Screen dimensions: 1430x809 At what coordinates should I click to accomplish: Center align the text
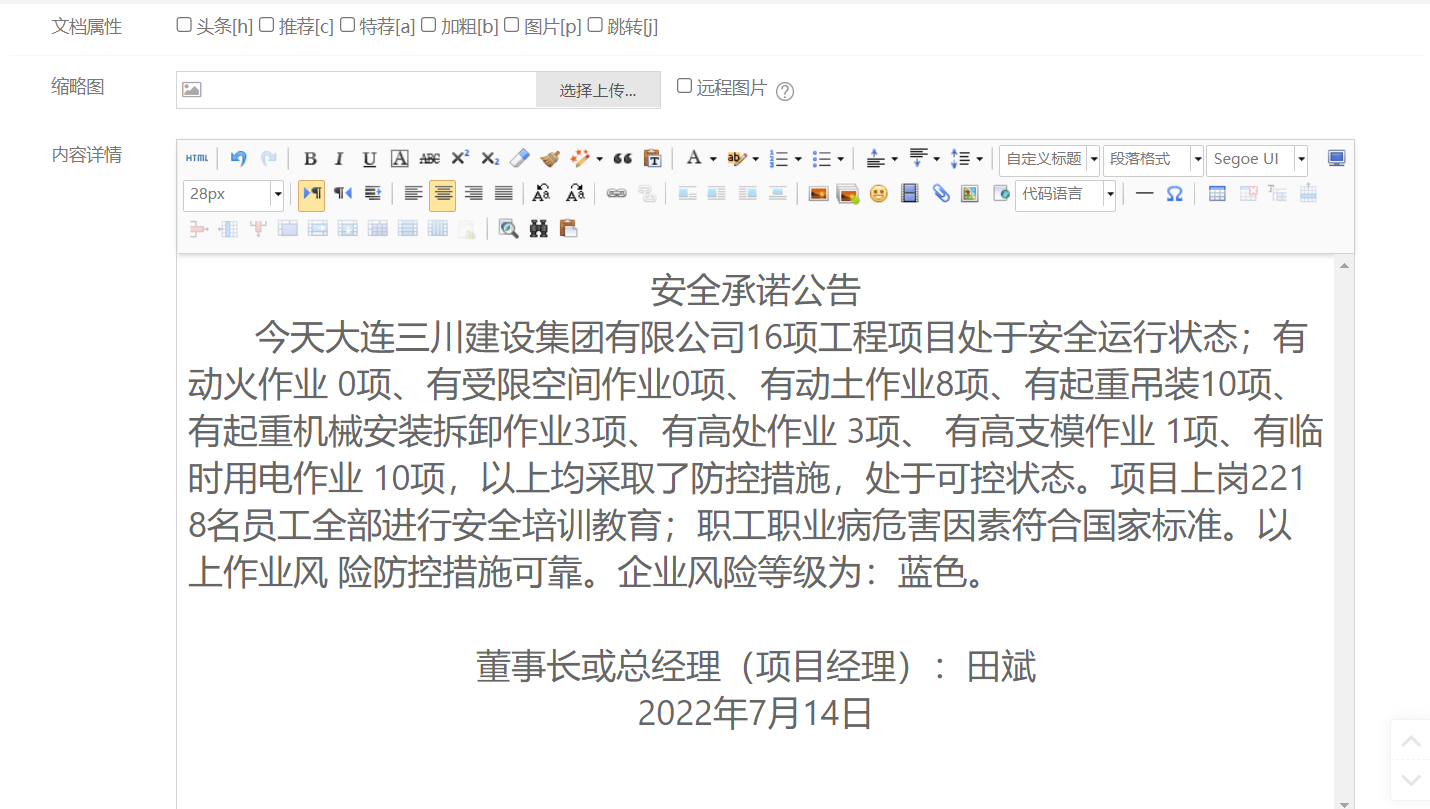[443, 194]
